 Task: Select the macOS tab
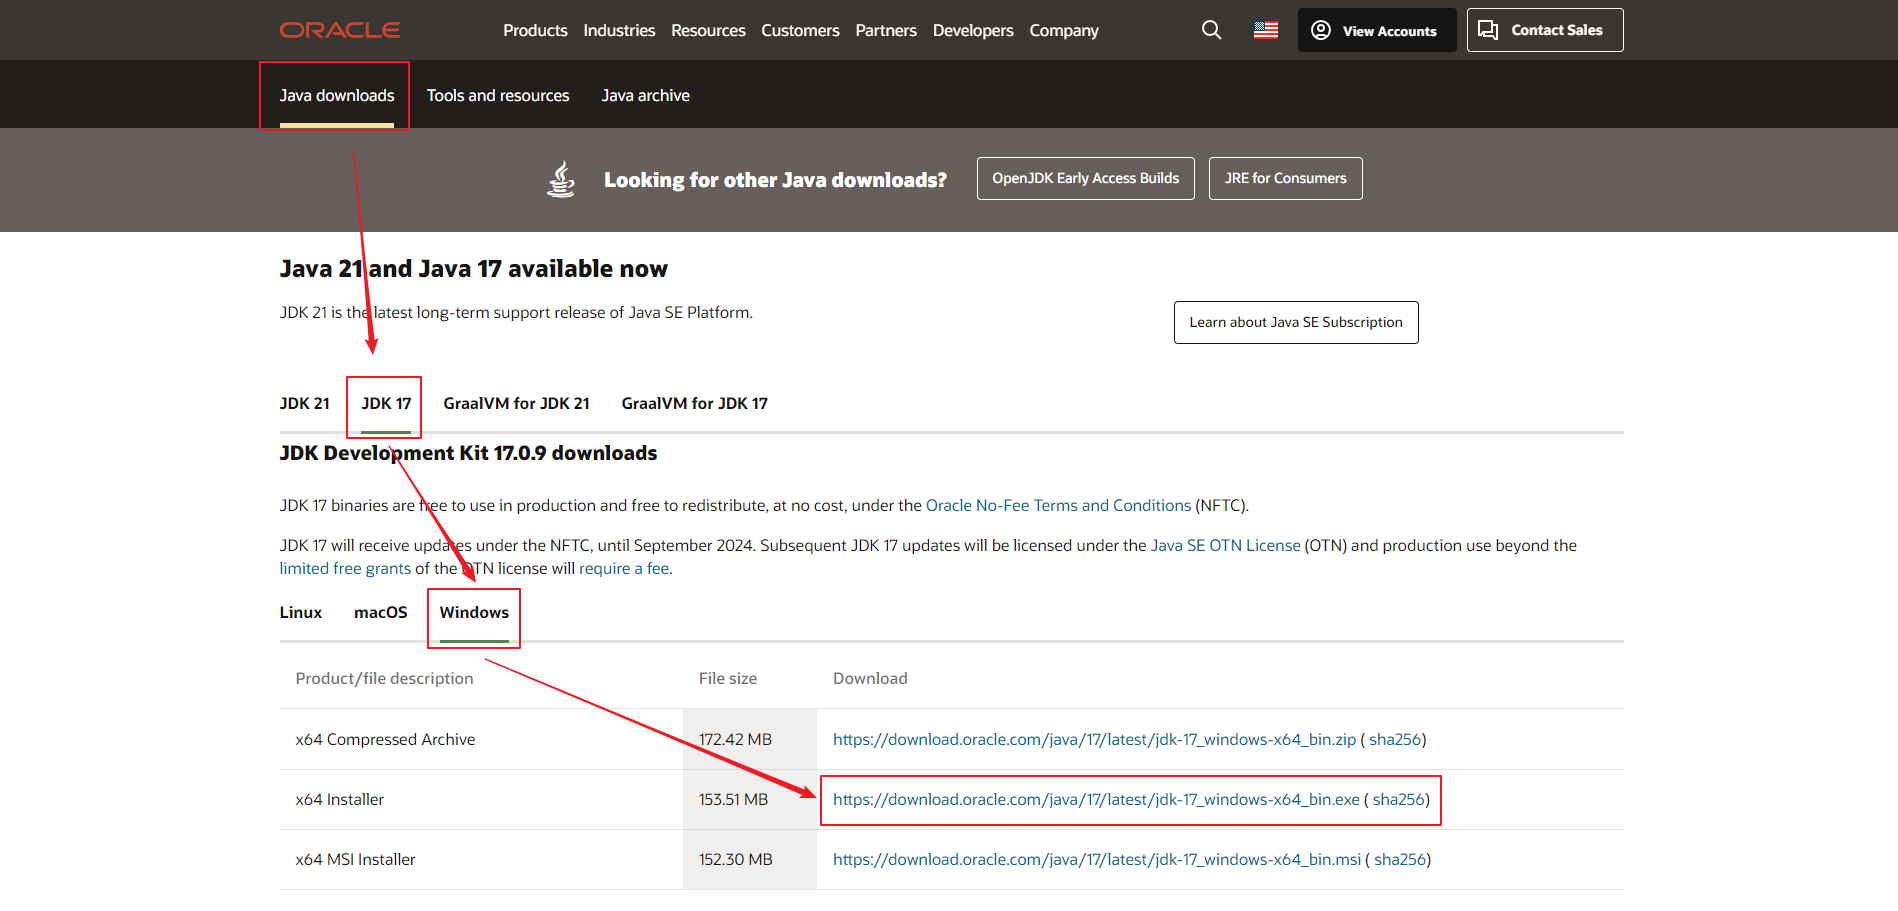[380, 612]
